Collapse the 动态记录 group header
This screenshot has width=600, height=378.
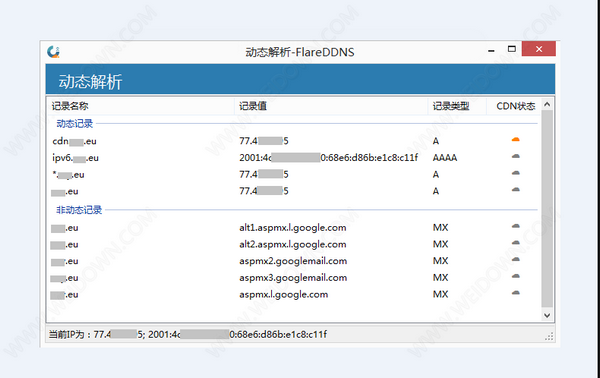pos(75,124)
